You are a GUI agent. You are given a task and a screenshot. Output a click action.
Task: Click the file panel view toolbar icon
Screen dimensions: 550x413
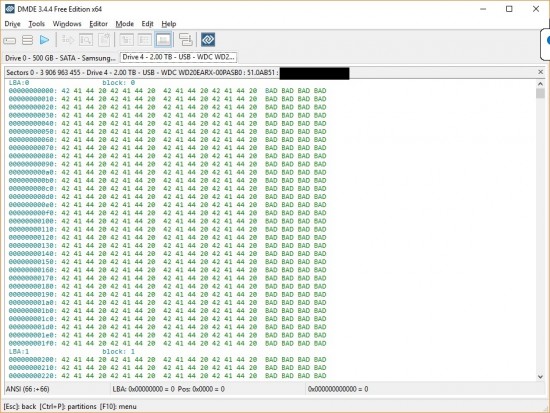[x=126, y=40]
